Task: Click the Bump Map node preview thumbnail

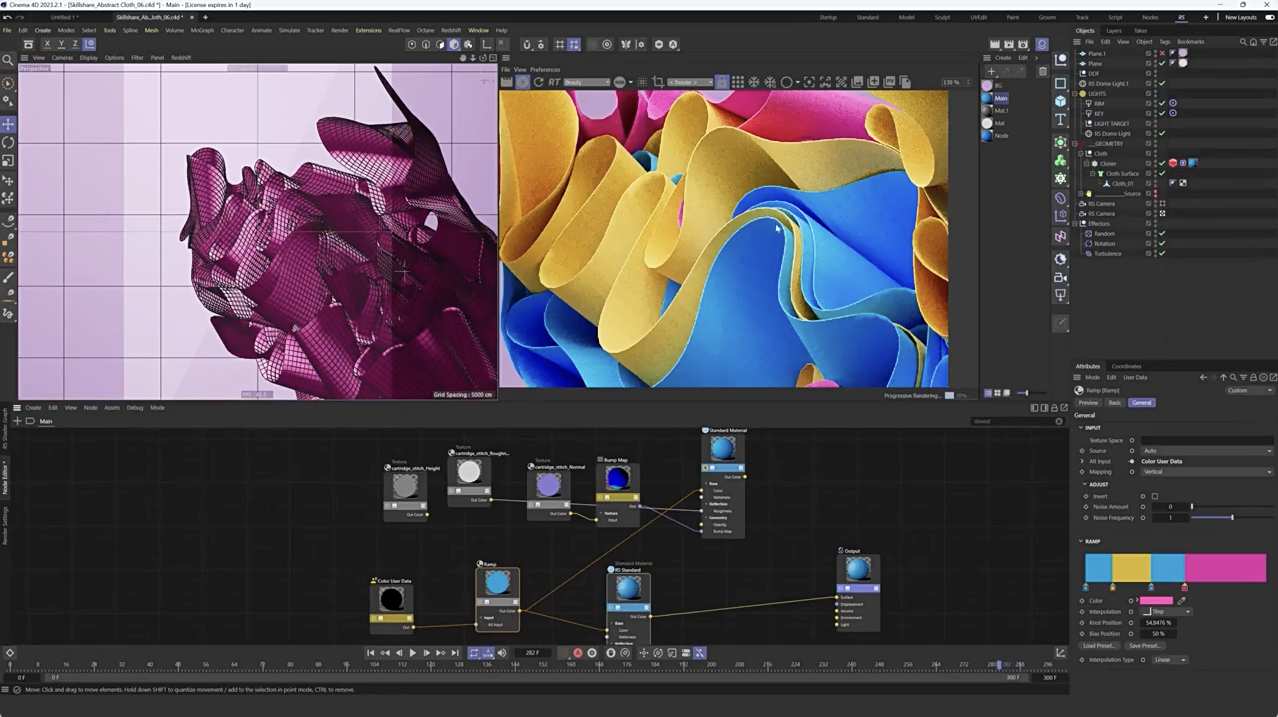Action: point(617,482)
